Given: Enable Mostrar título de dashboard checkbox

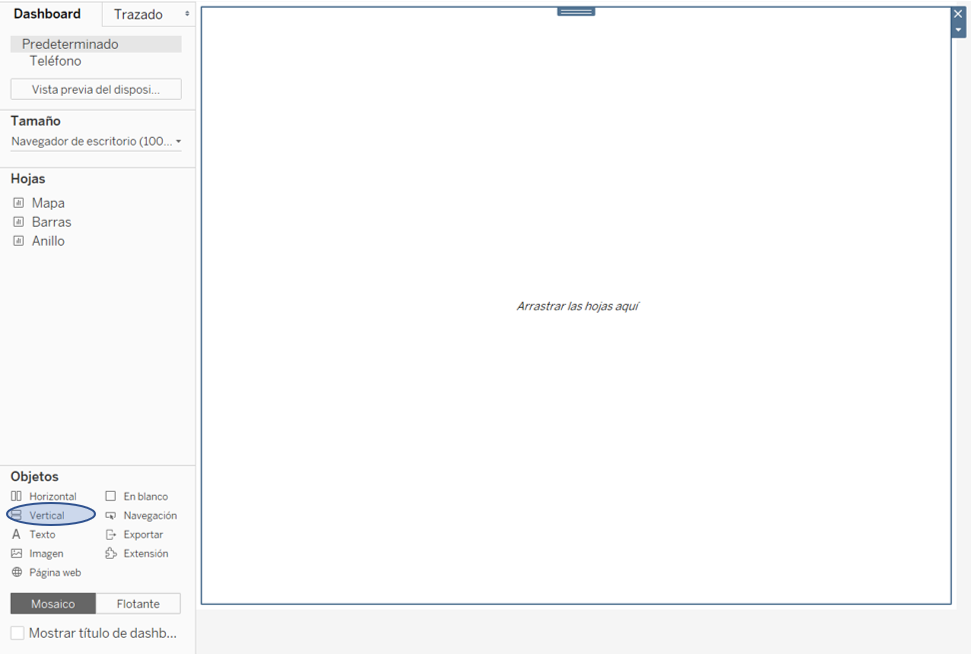Looking at the screenshot, I should pos(18,633).
